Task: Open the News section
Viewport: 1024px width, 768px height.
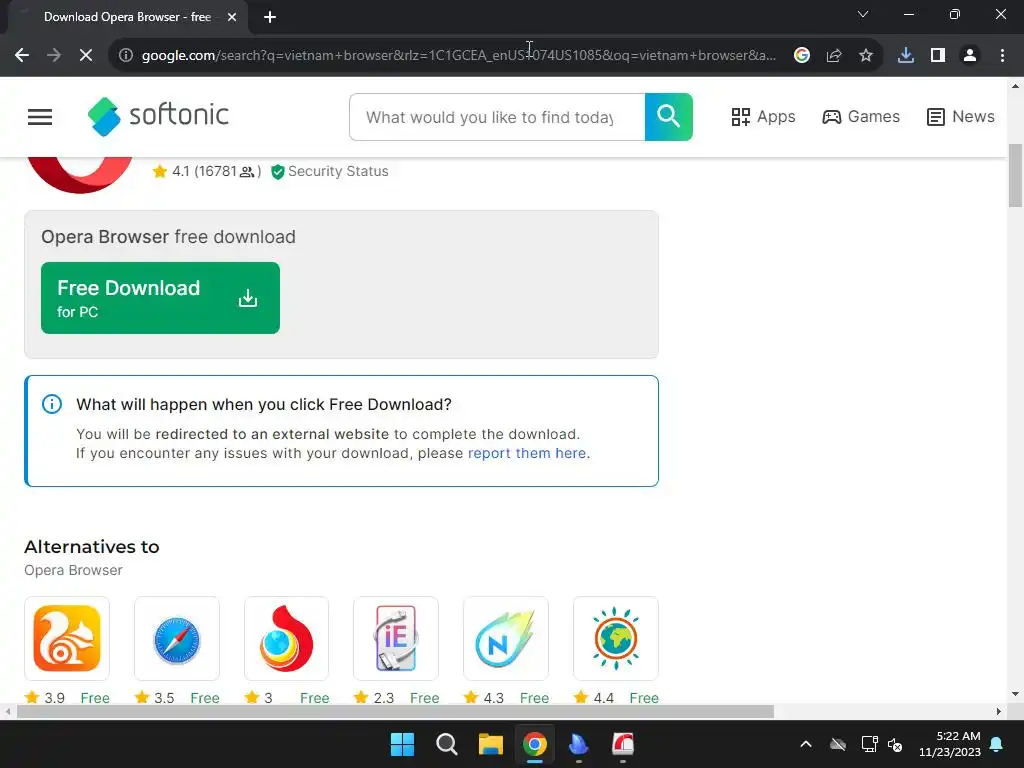Action: [961, 117]
